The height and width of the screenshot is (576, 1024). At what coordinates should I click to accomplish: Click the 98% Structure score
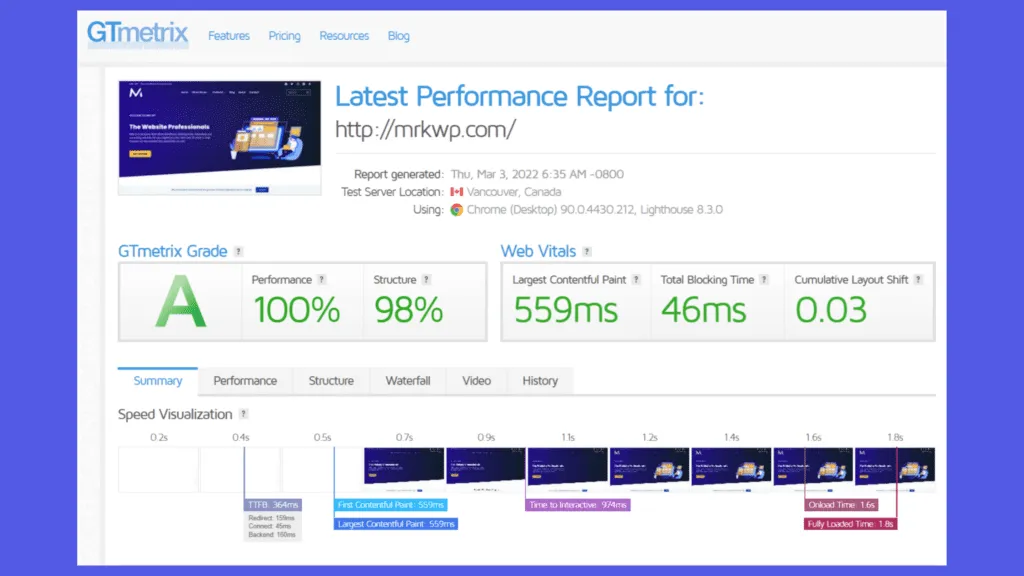click(409, 310)
